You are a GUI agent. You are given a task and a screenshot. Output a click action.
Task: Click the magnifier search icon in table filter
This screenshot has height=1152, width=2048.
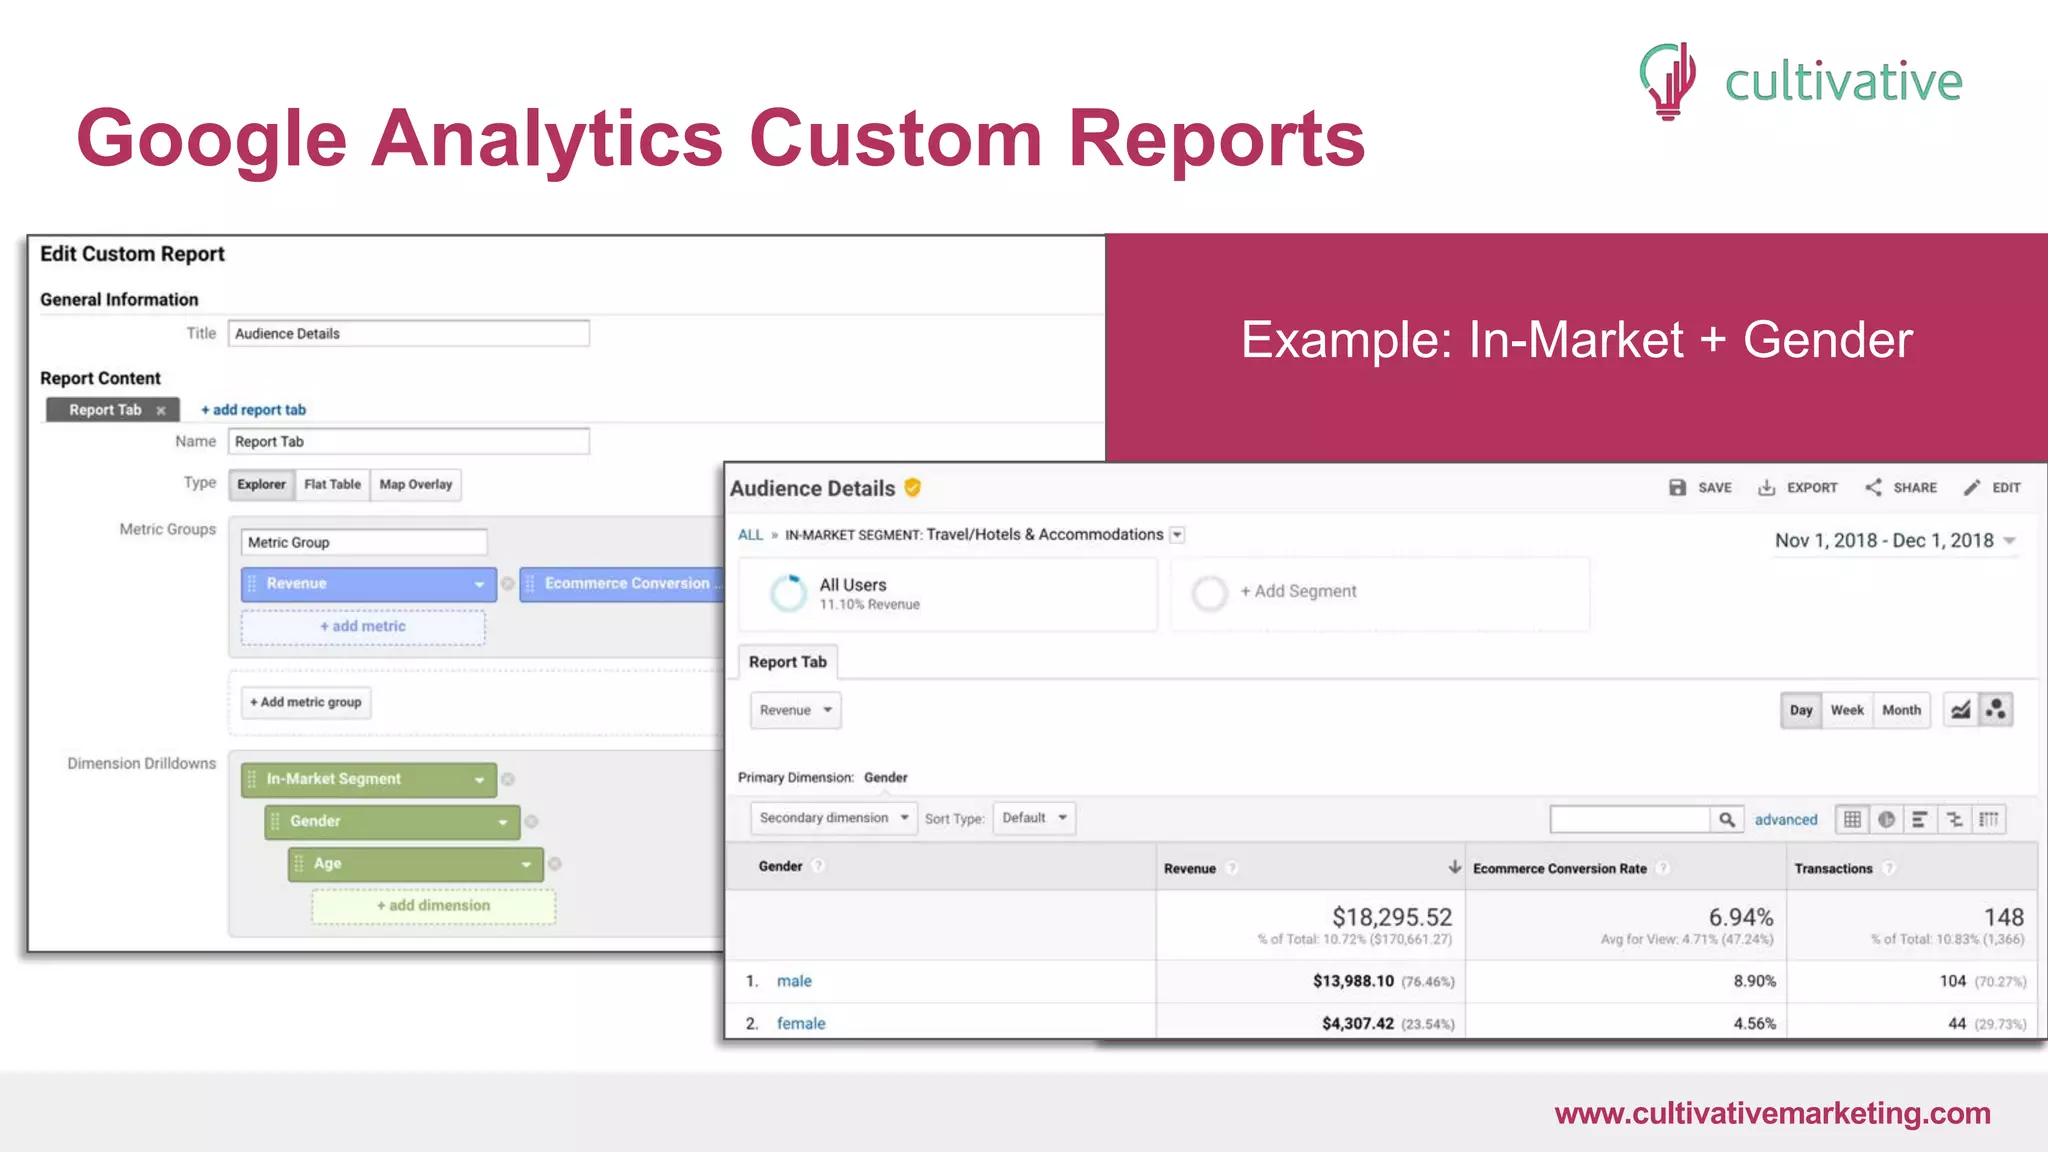(x=1727, y=819)
